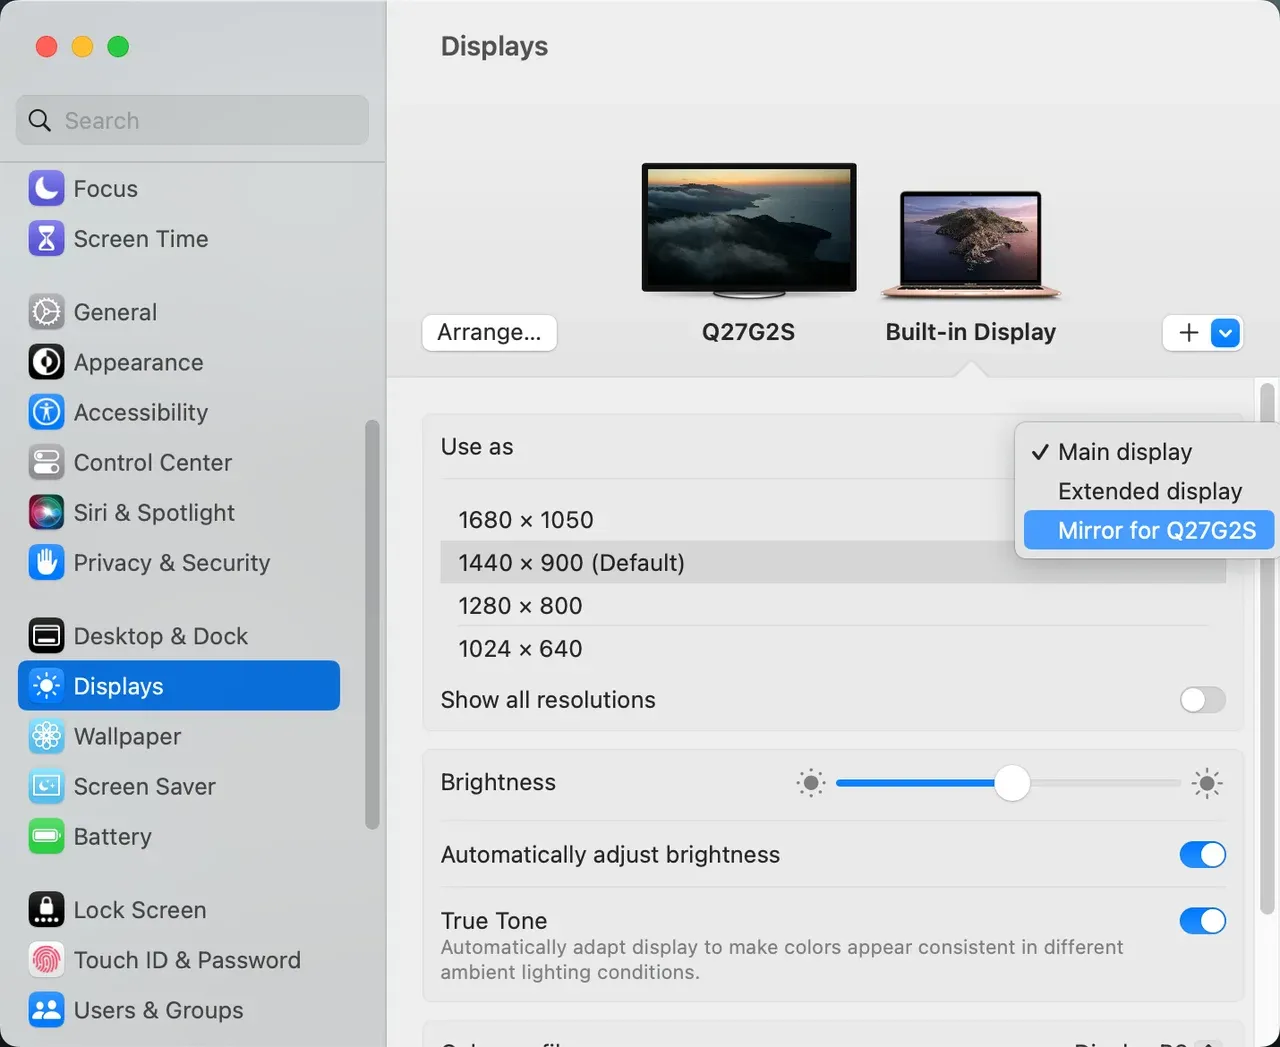Navigate to Lock Screen label

(x=140, y=911)
